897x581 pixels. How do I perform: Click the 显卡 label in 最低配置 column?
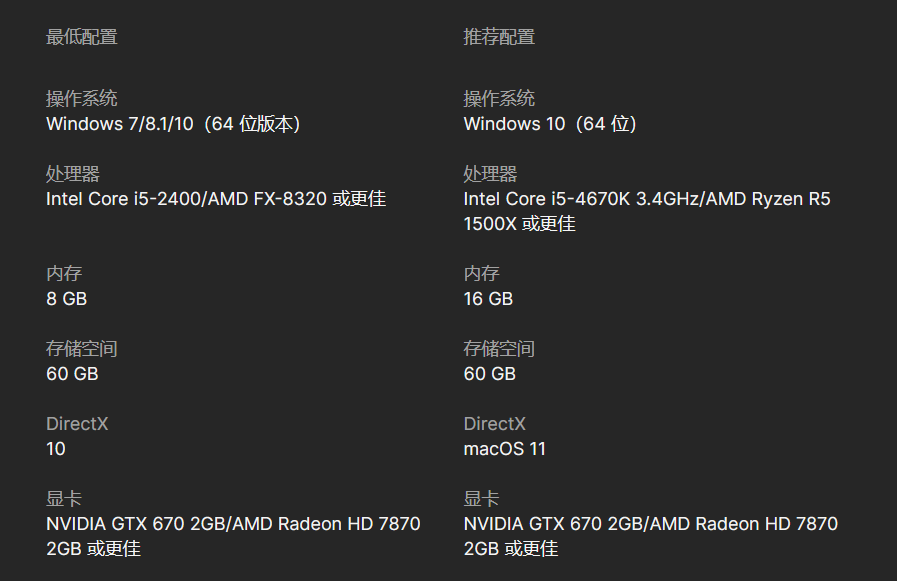(64, 499)
